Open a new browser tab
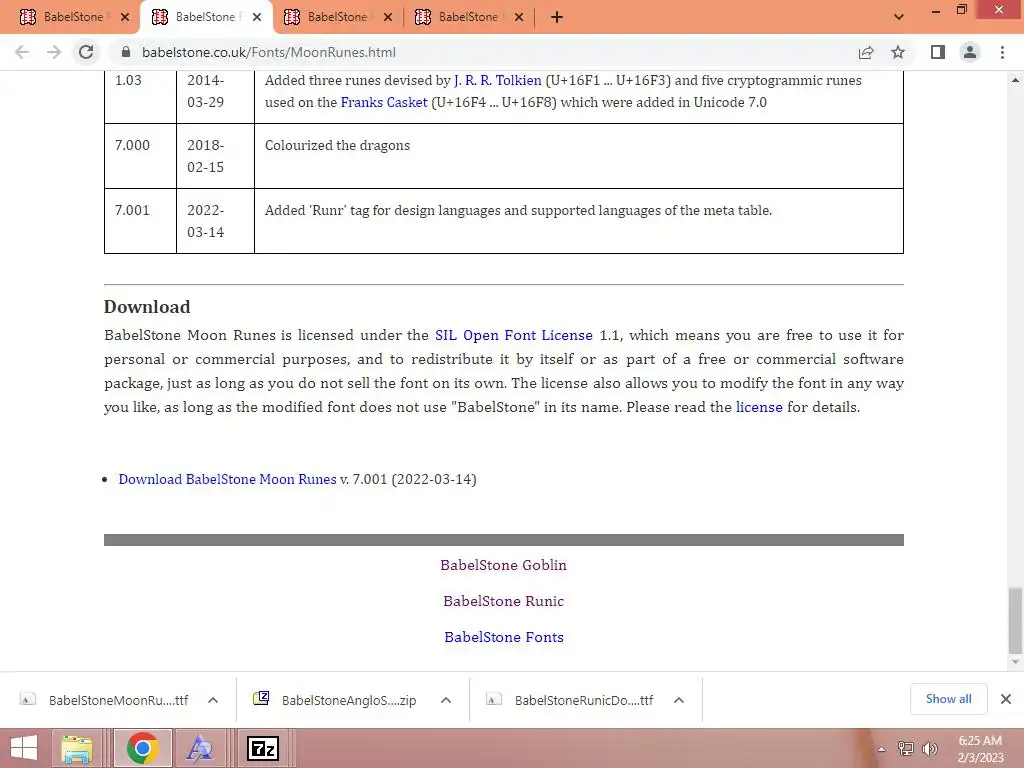The width and height of the screenshot is (1024, 768). (x=556, y=17)
